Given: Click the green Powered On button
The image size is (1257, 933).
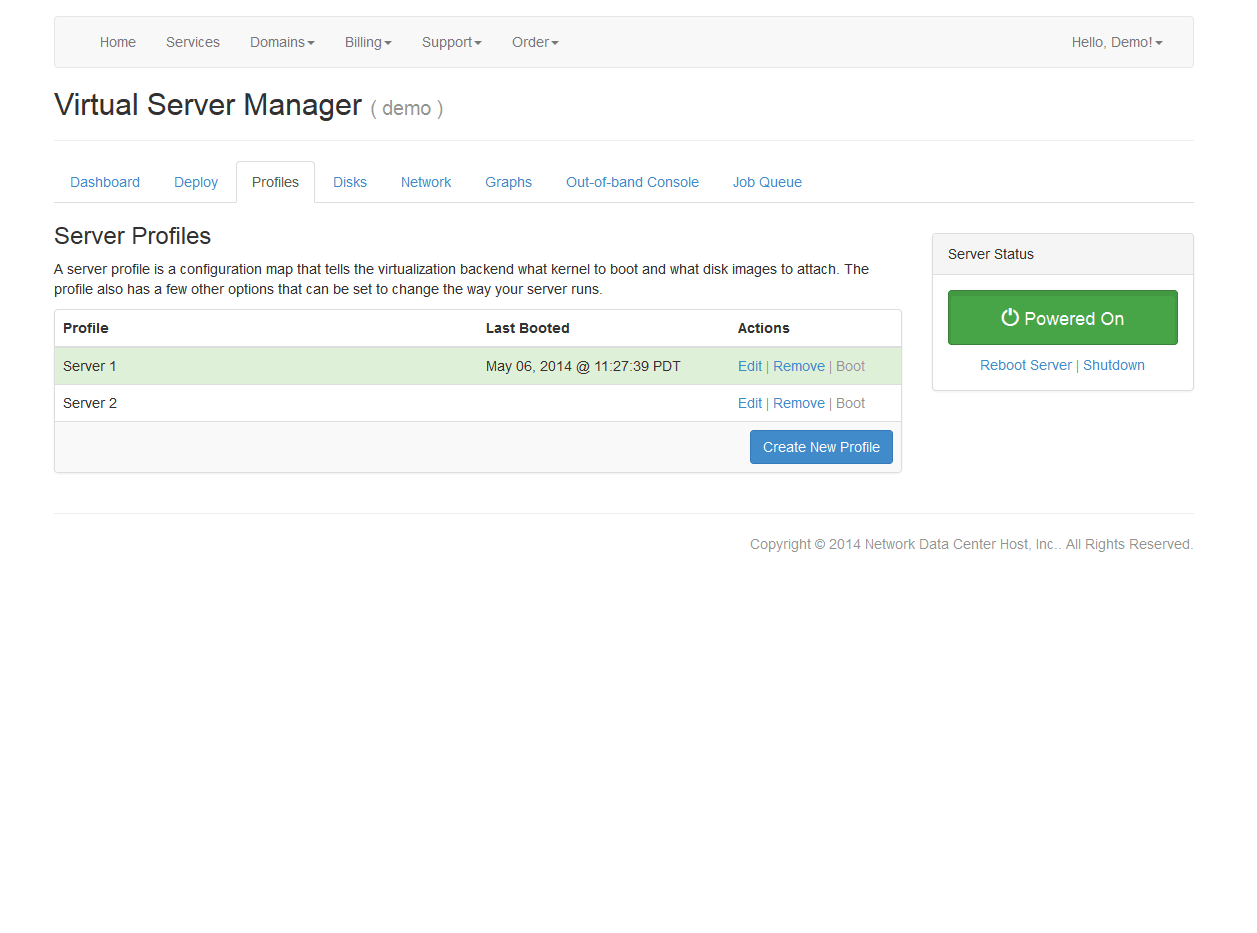Looking at the screenshot, I should pos(1062,318).
